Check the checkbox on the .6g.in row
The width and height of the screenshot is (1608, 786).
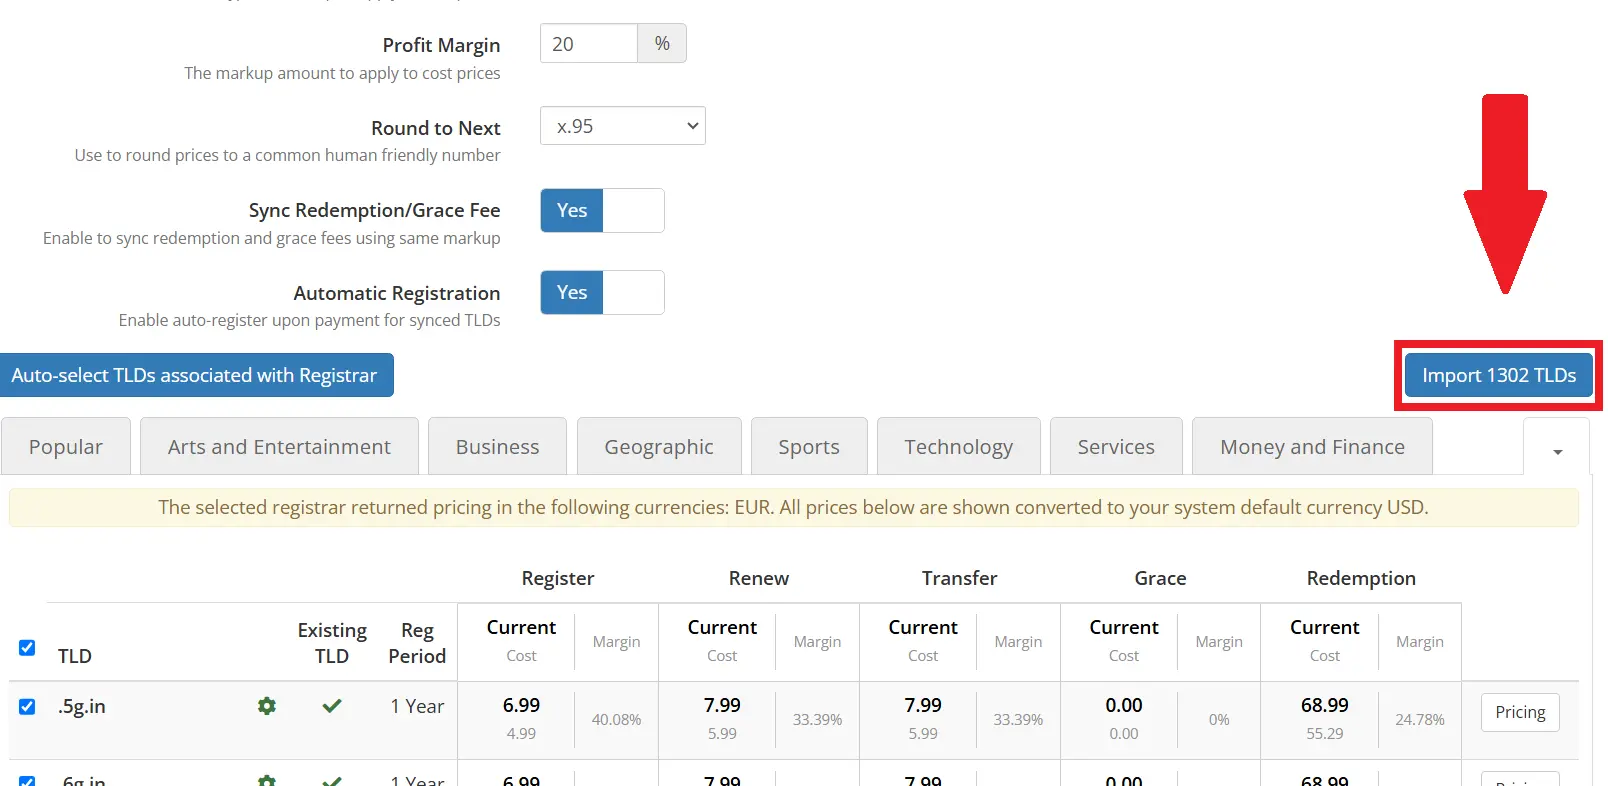(x=27, y=779)
